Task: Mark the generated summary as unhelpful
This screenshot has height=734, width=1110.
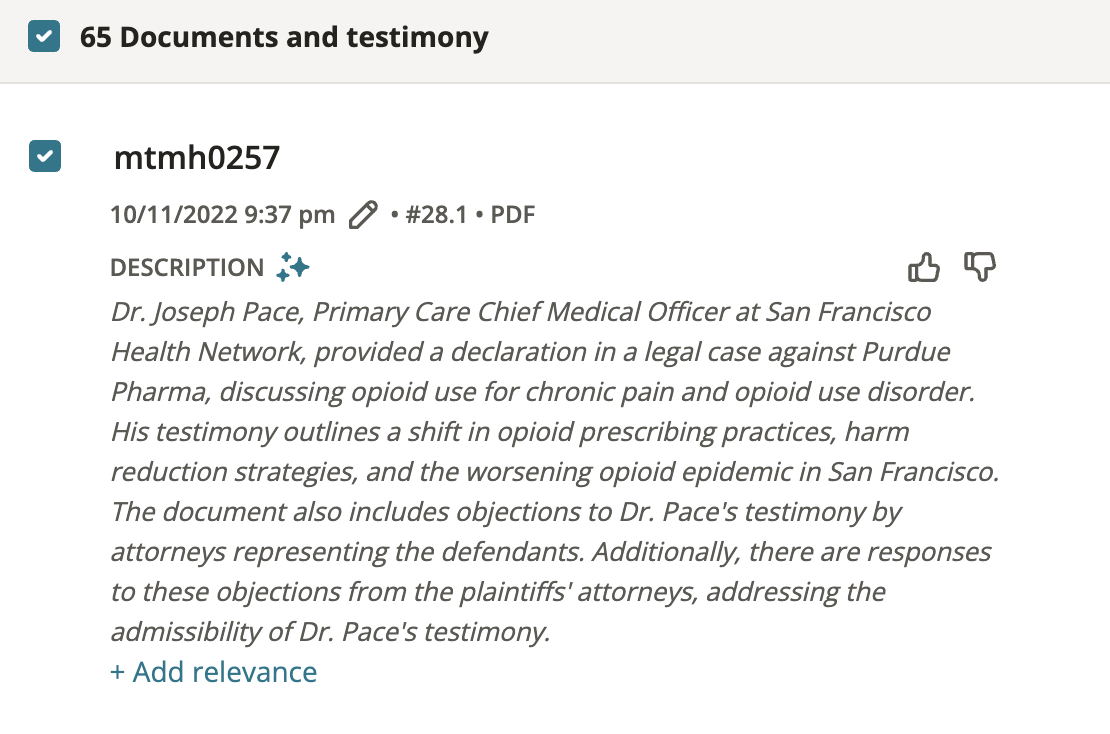Action: click(980, 267)
